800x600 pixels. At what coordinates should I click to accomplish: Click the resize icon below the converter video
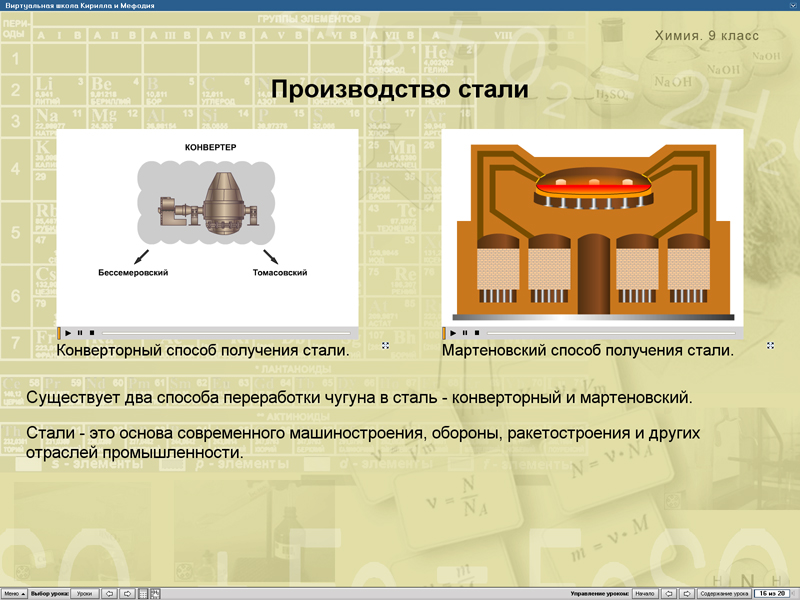[384, 343]
